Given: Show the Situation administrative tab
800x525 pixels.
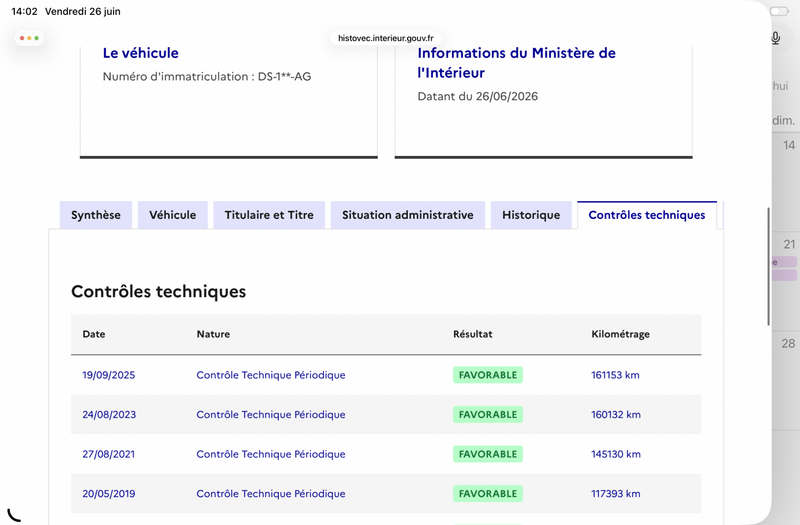Looking at the screenshot, I should coord(408,215).
